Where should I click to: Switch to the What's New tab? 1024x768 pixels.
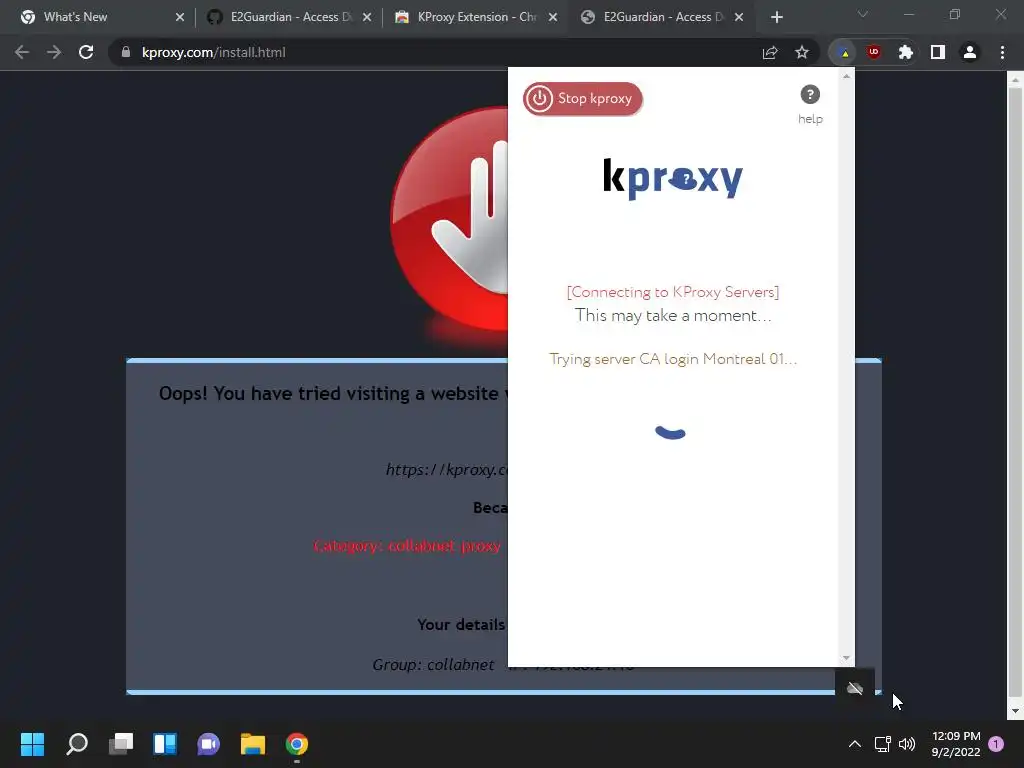[98, 17]
